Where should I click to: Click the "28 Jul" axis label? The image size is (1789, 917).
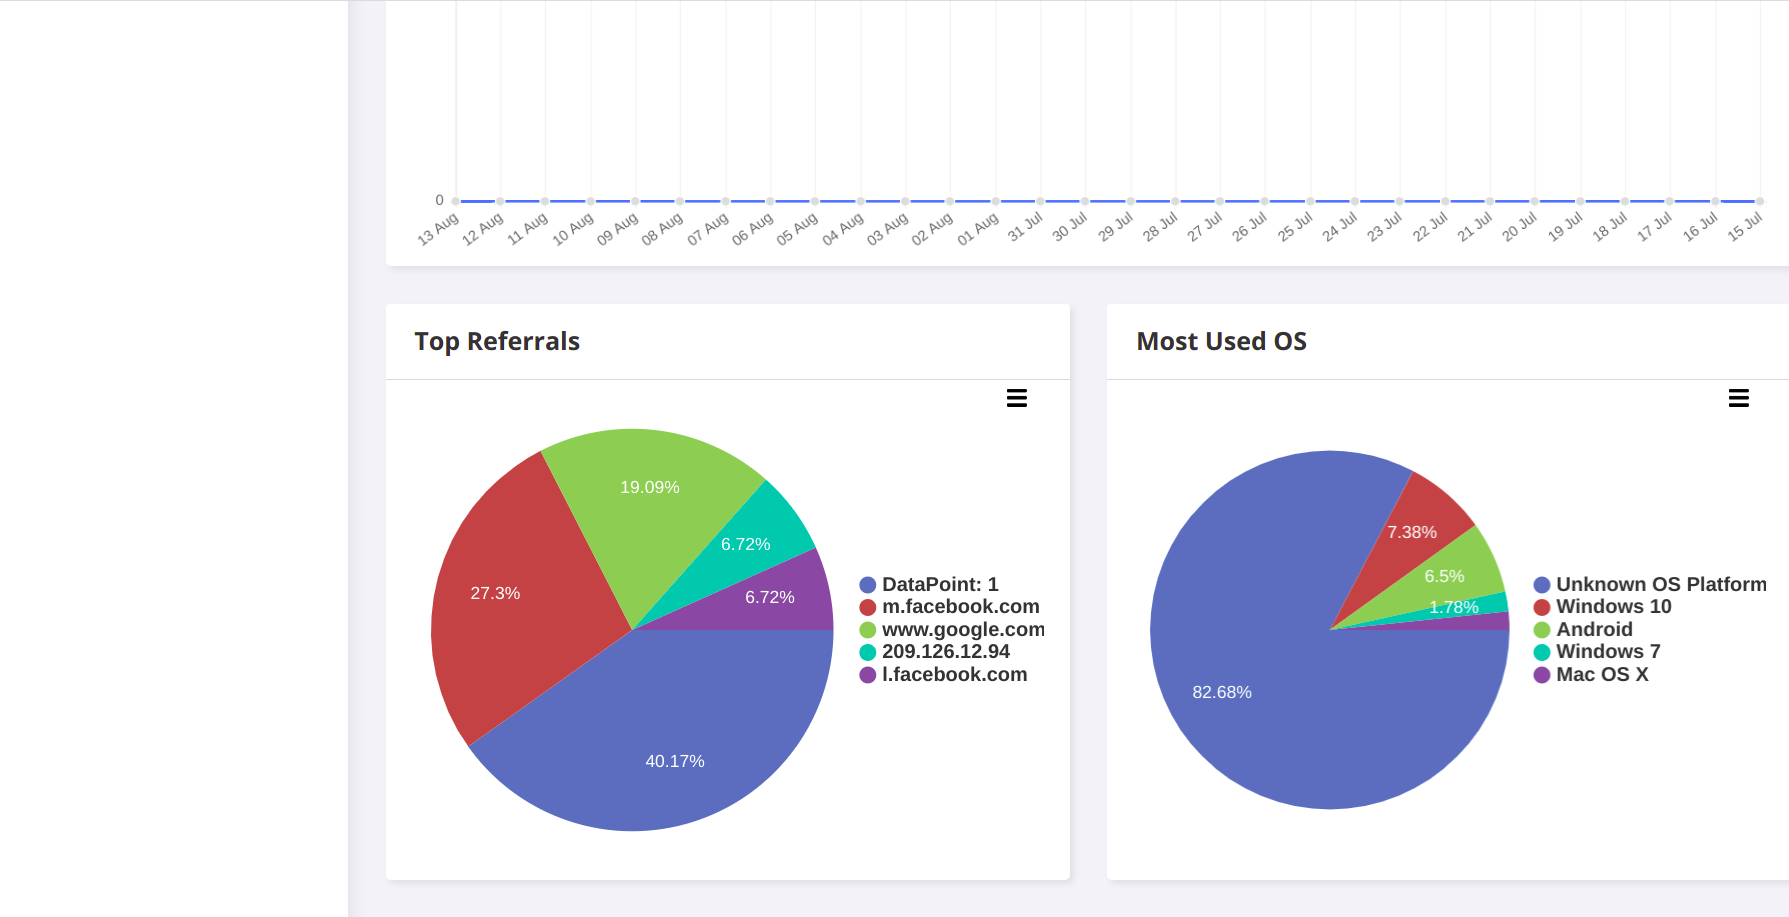[x=1160, y=227]
